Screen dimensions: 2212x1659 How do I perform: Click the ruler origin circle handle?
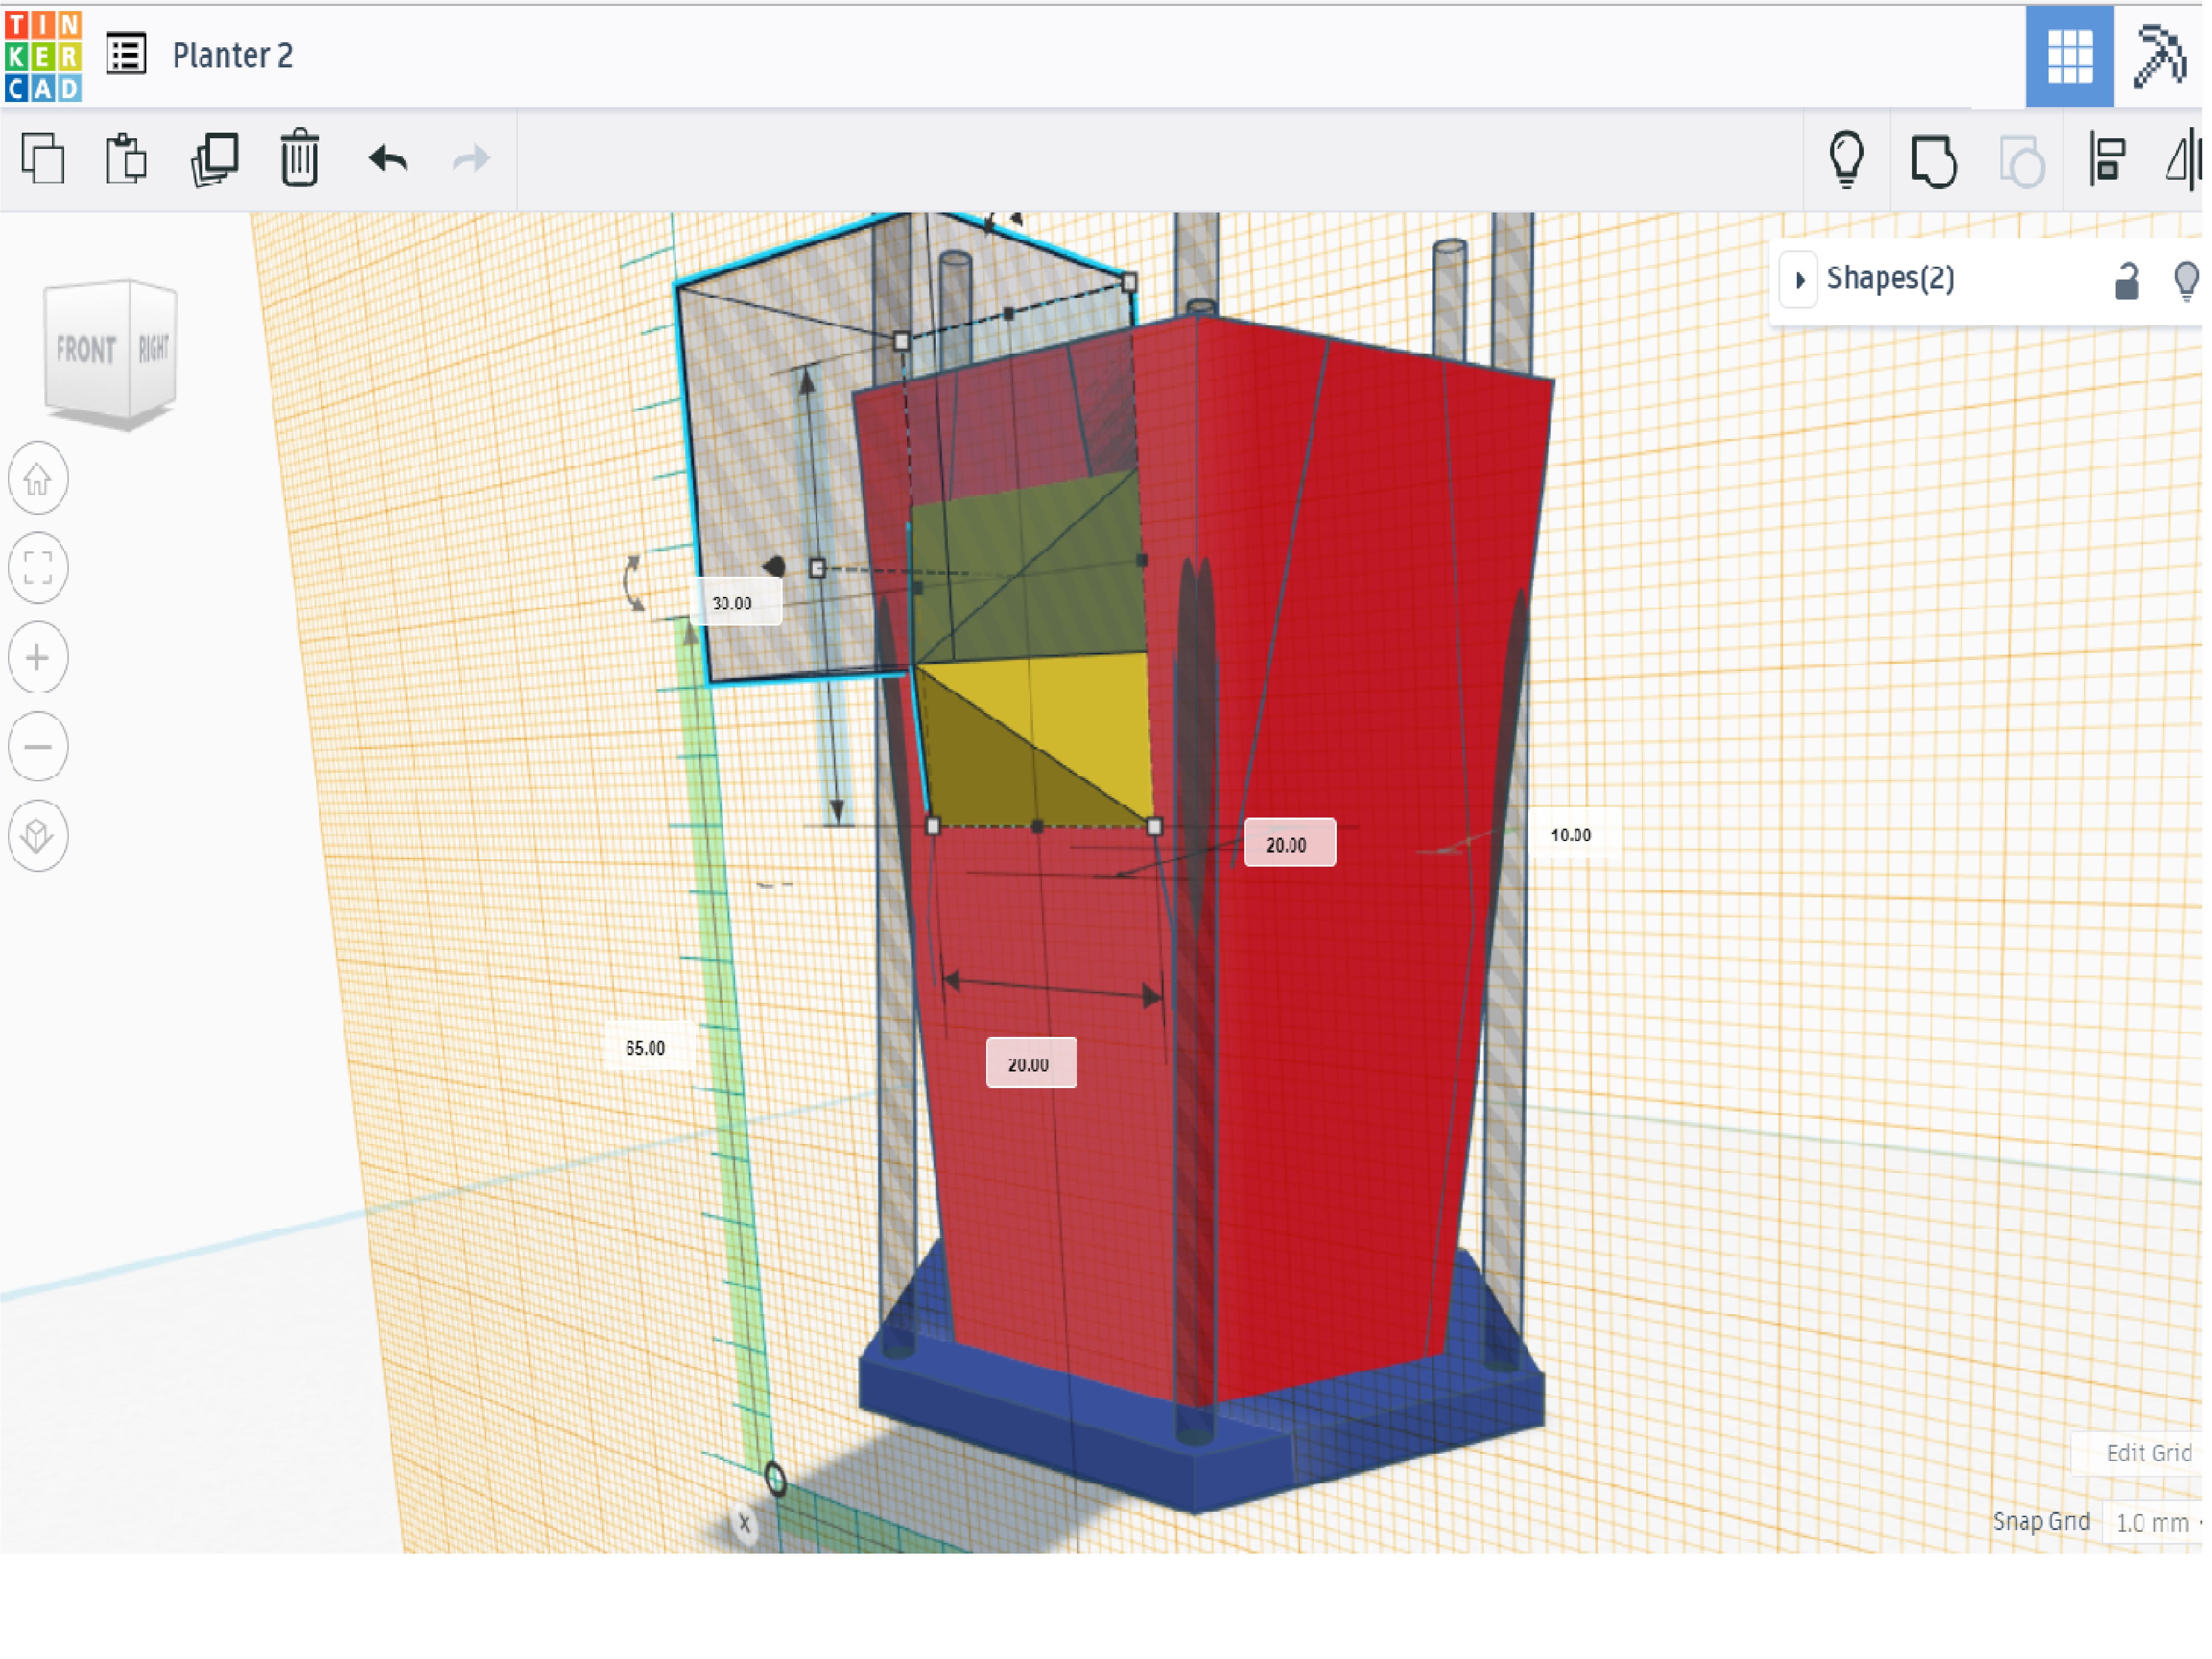point(775,1478)
